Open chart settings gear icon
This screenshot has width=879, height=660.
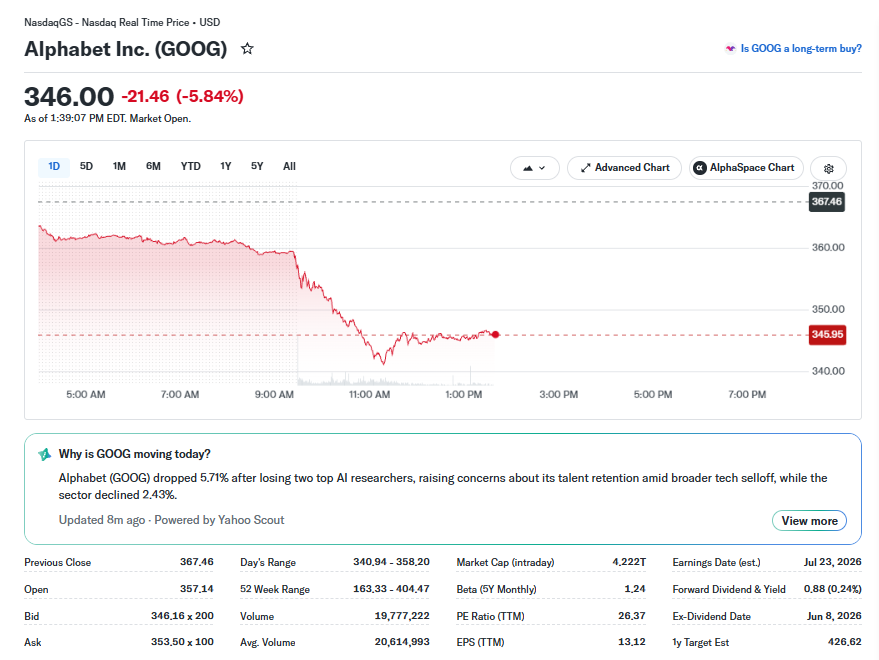coord(829,168)
